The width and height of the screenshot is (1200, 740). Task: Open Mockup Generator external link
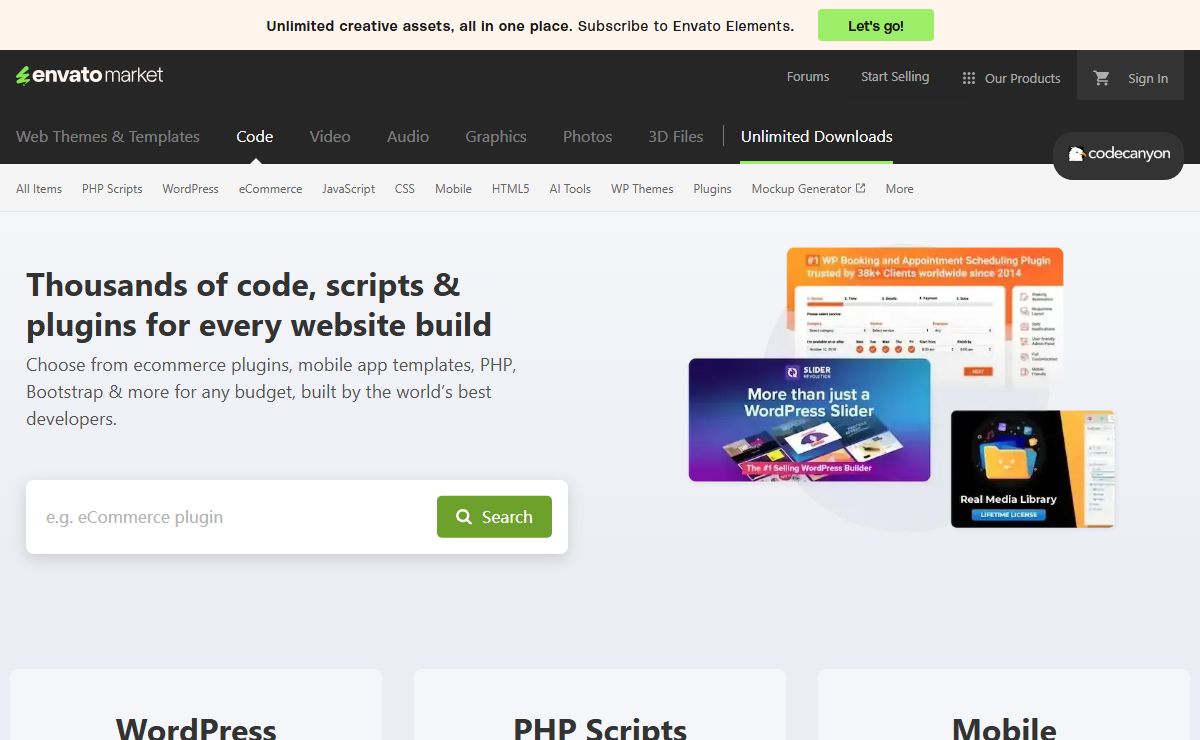[808, 189]
